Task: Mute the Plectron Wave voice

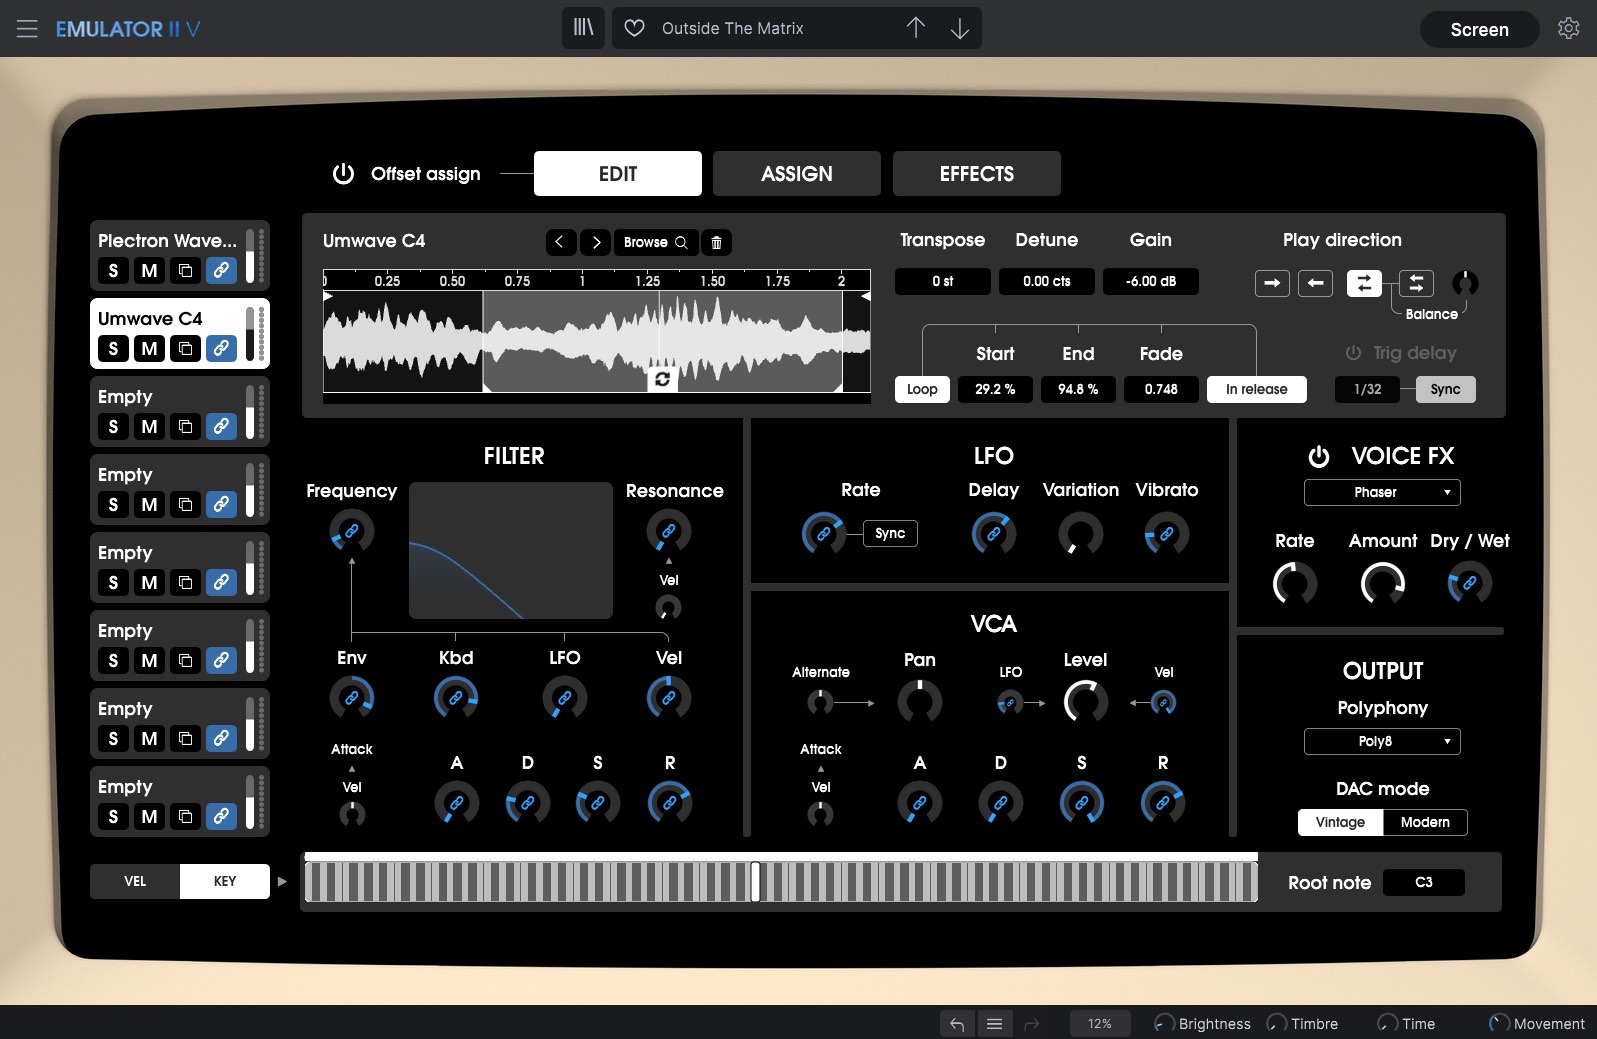Action: click(x=149, y=270)
